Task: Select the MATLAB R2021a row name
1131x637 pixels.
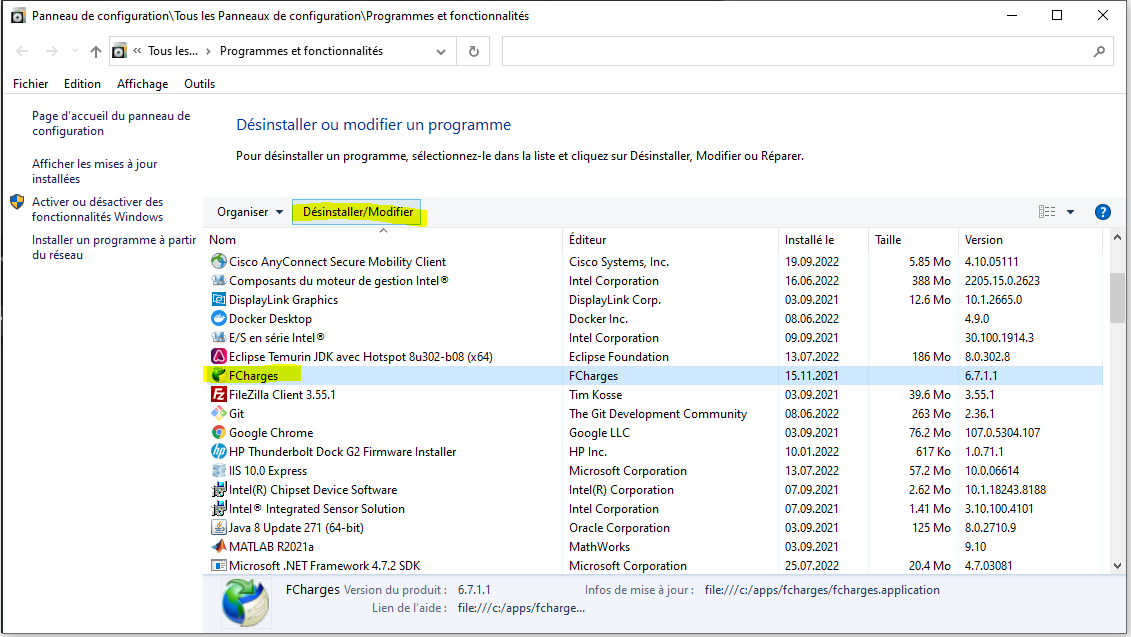Action: 271,547
